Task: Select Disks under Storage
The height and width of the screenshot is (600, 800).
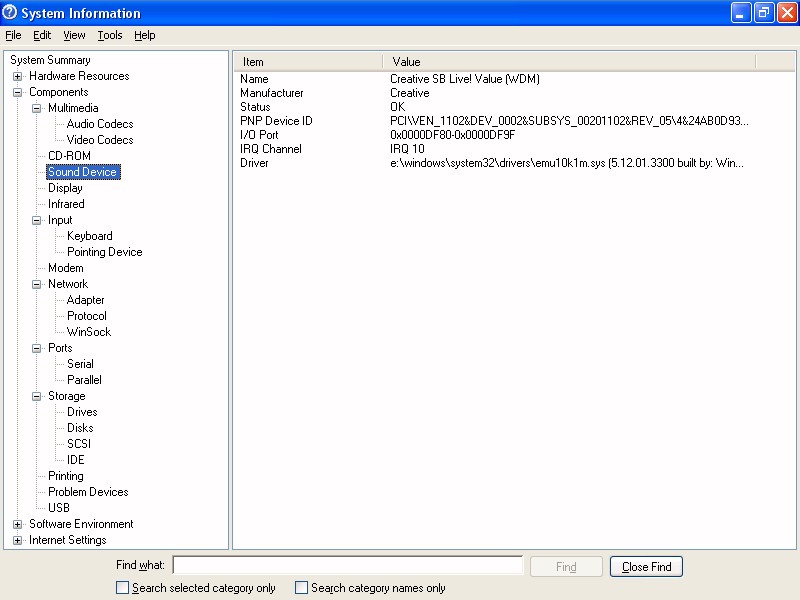Action: click(80, 428)
